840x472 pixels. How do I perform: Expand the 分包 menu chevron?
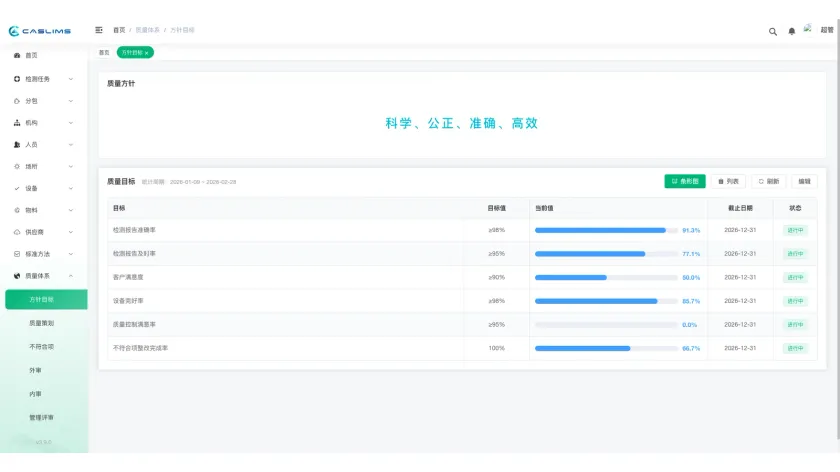click(x=71, y=101)
